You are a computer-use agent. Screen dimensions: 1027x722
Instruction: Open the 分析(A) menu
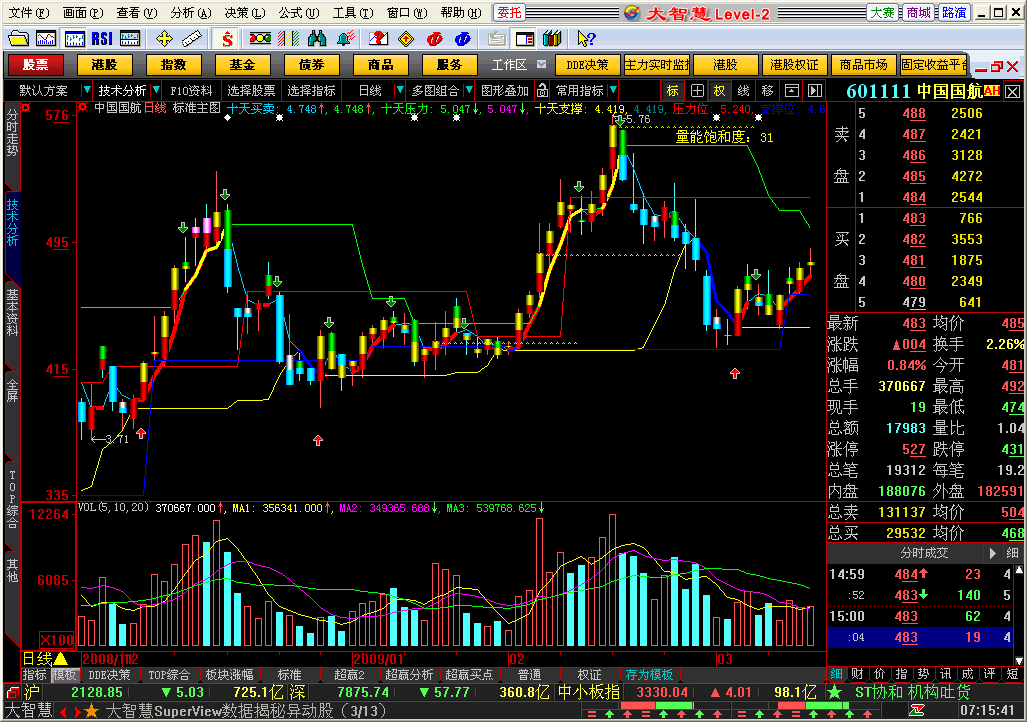tap(191, 12)
